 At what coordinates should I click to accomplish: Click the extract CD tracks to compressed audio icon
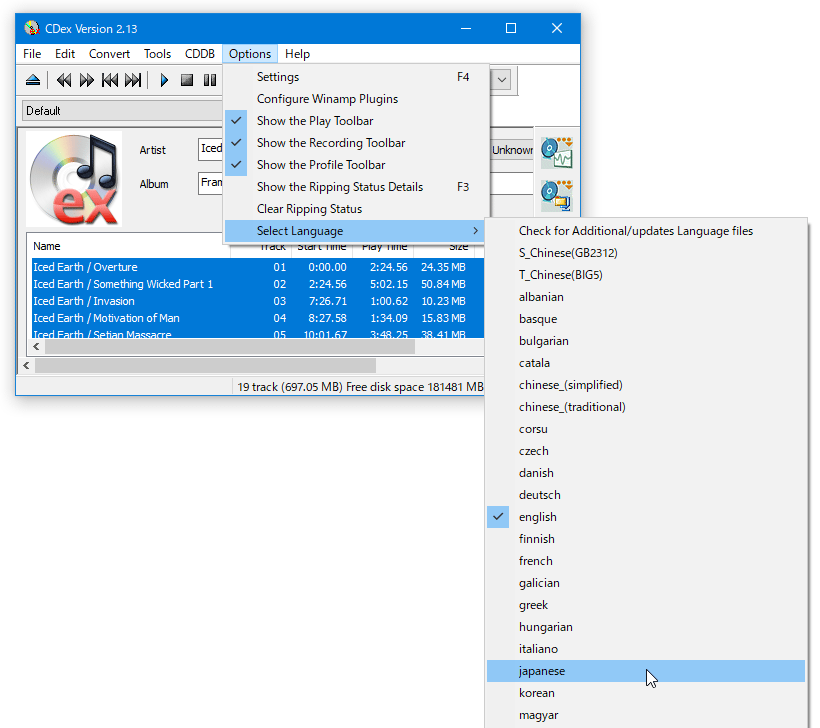[x=557, y=196]
